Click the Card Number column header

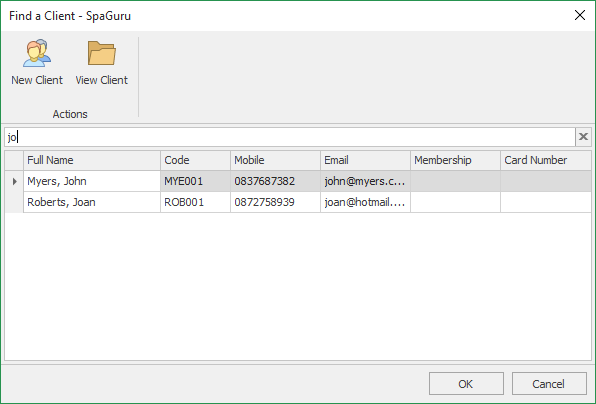coord(546,160)
